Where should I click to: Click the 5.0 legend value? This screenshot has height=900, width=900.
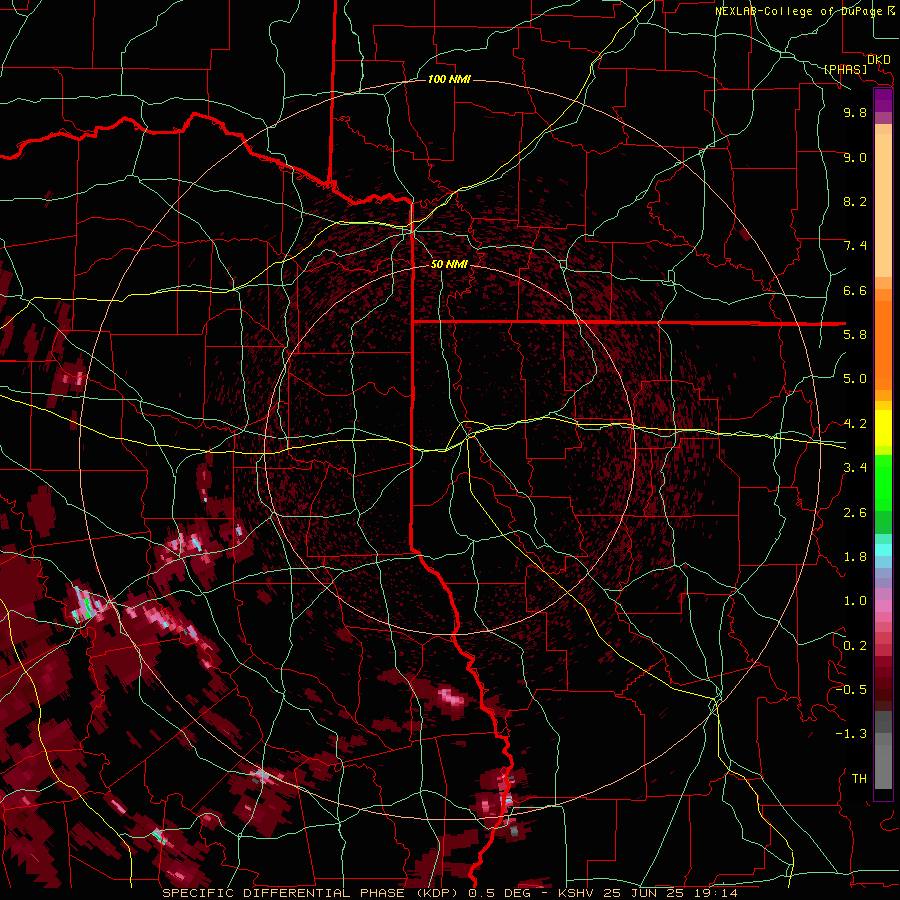pyautogui.click(x=855, y=379)
